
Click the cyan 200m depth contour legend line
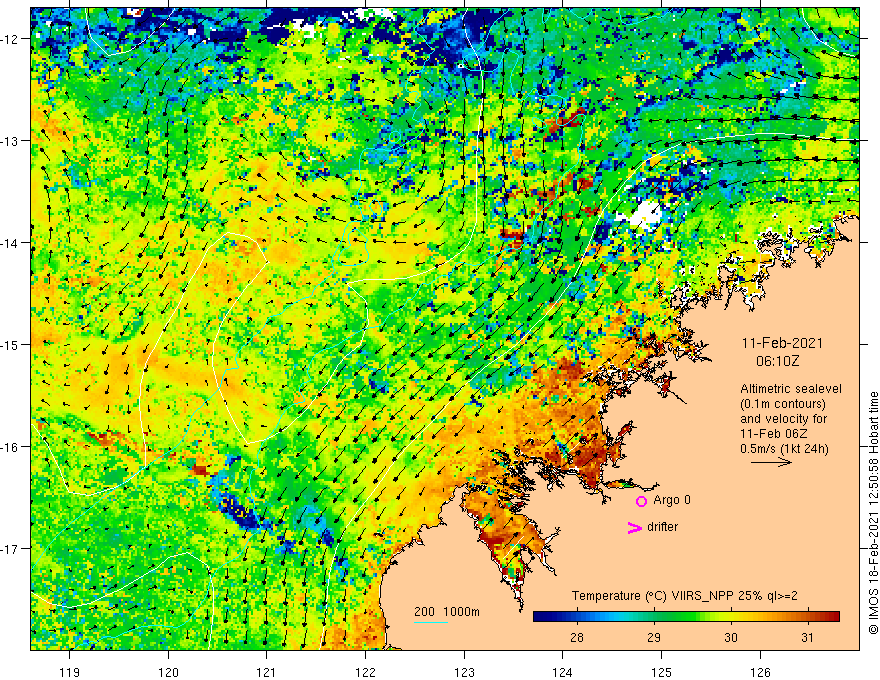(431, 623)
